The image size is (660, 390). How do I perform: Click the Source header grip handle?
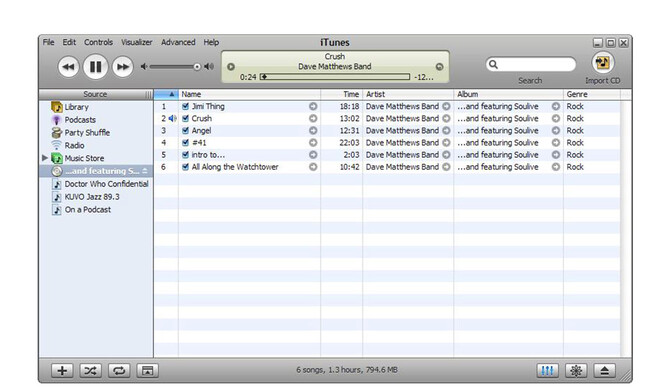pyautogui.click(x=148, y=94)
